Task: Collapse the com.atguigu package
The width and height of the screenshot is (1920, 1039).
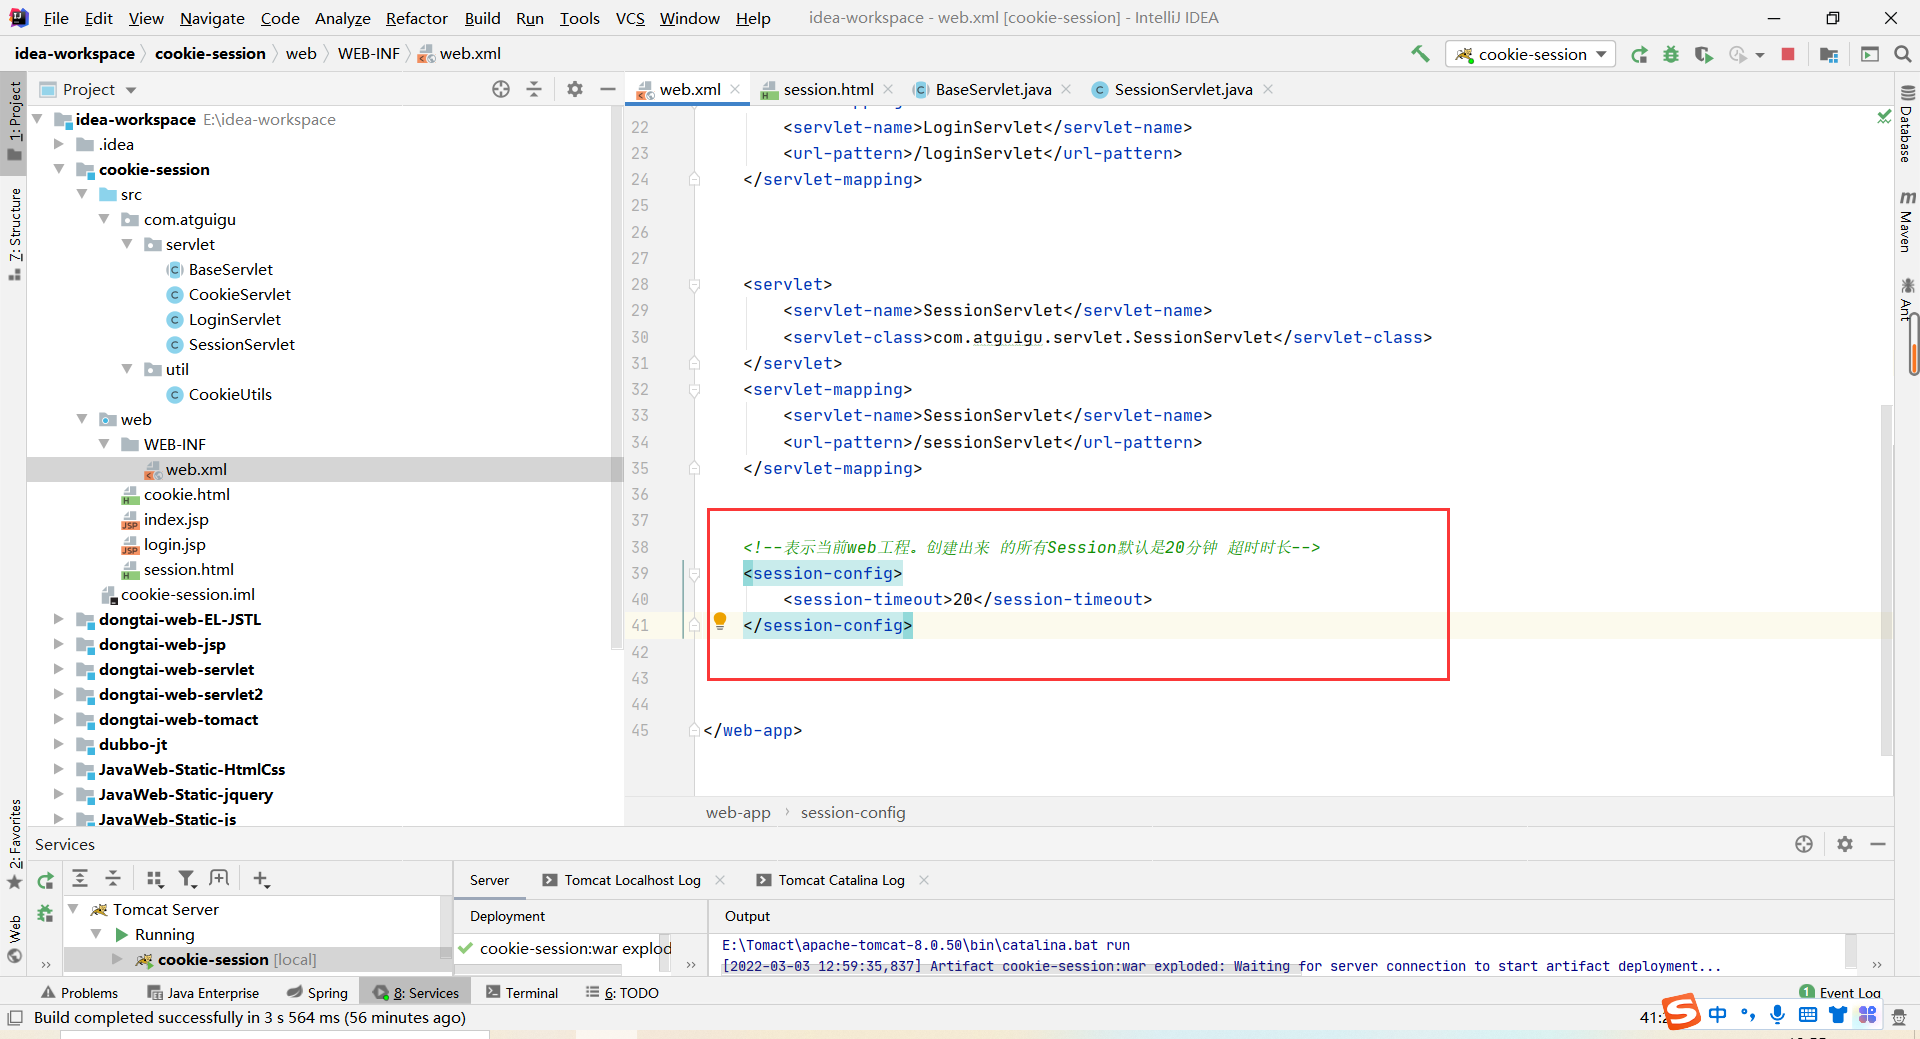Action: point(104,219)
